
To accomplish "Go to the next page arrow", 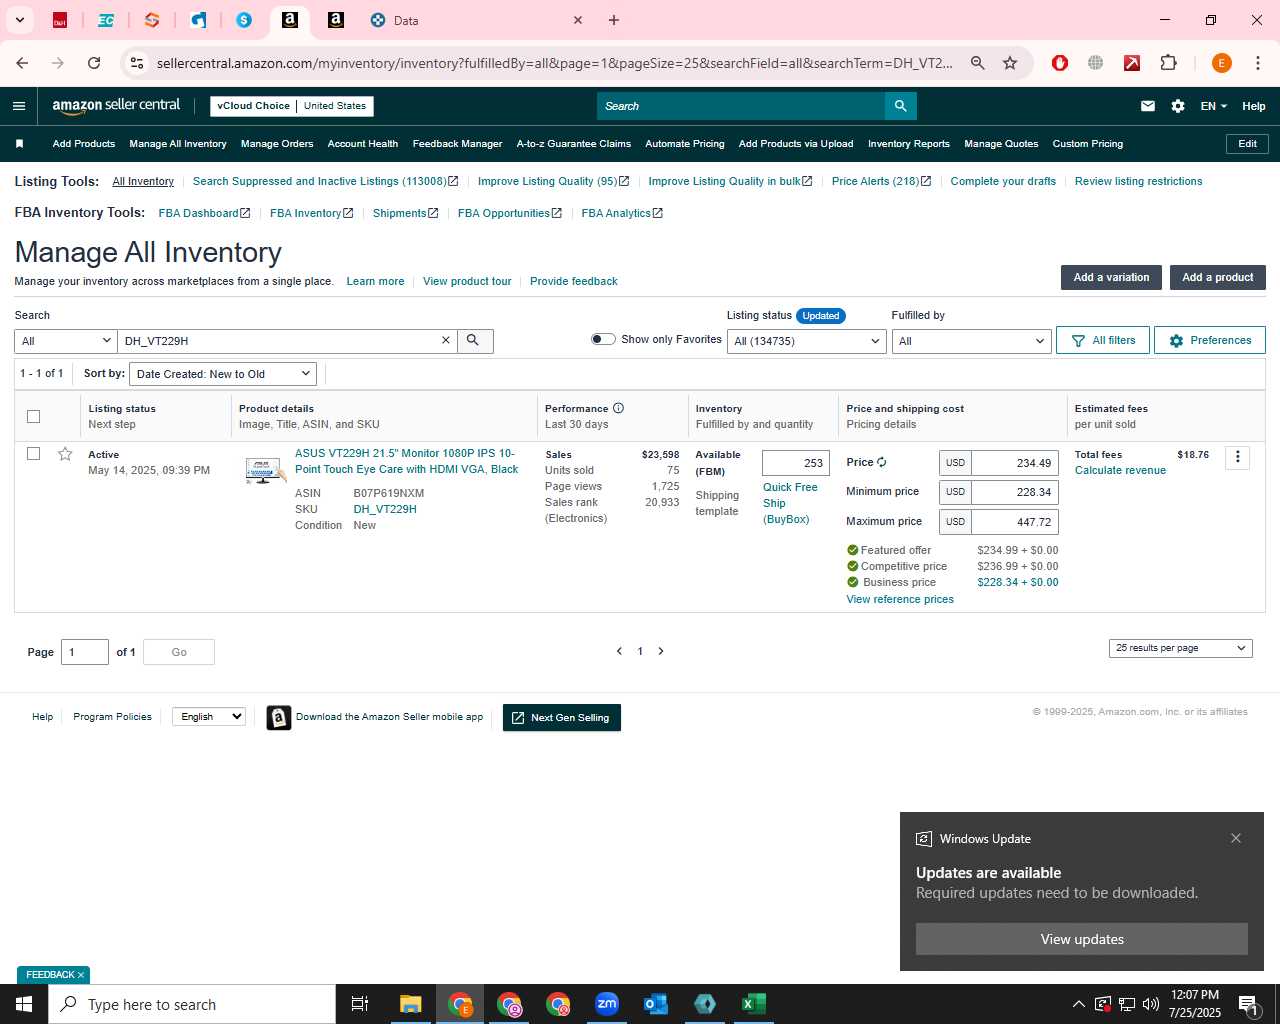I will coord(661,651).
